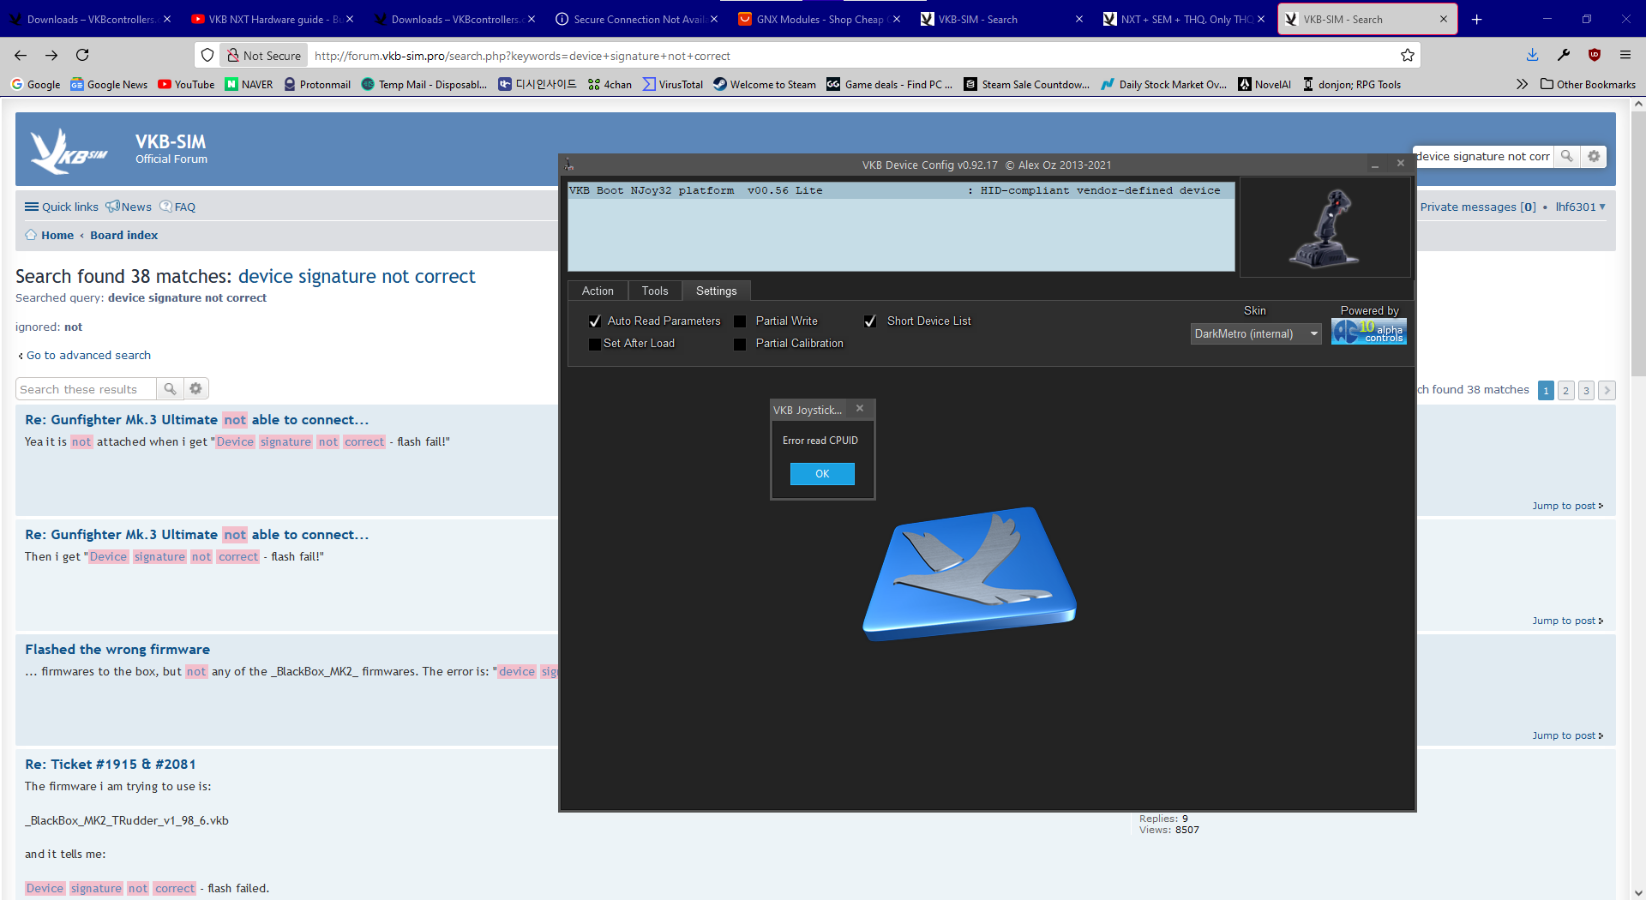
Task: Click magnifier next to Search these results
Action: tap(170, 389)
